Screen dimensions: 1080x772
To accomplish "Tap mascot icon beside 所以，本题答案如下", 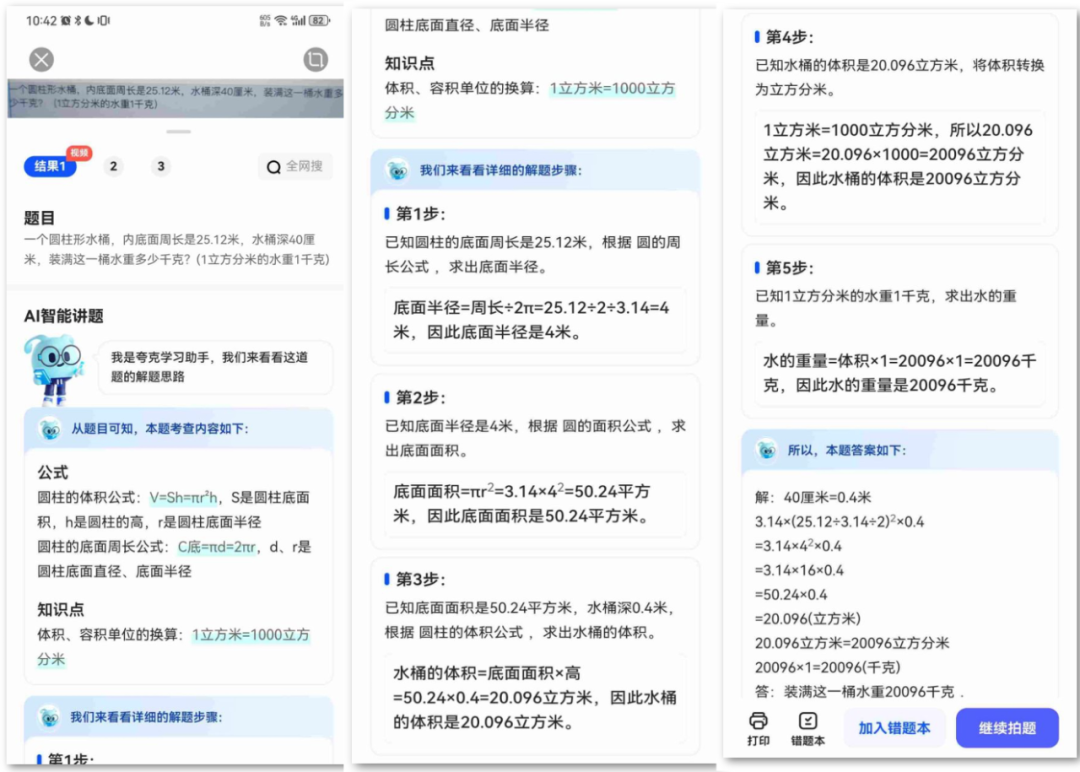I will [767, 450].
